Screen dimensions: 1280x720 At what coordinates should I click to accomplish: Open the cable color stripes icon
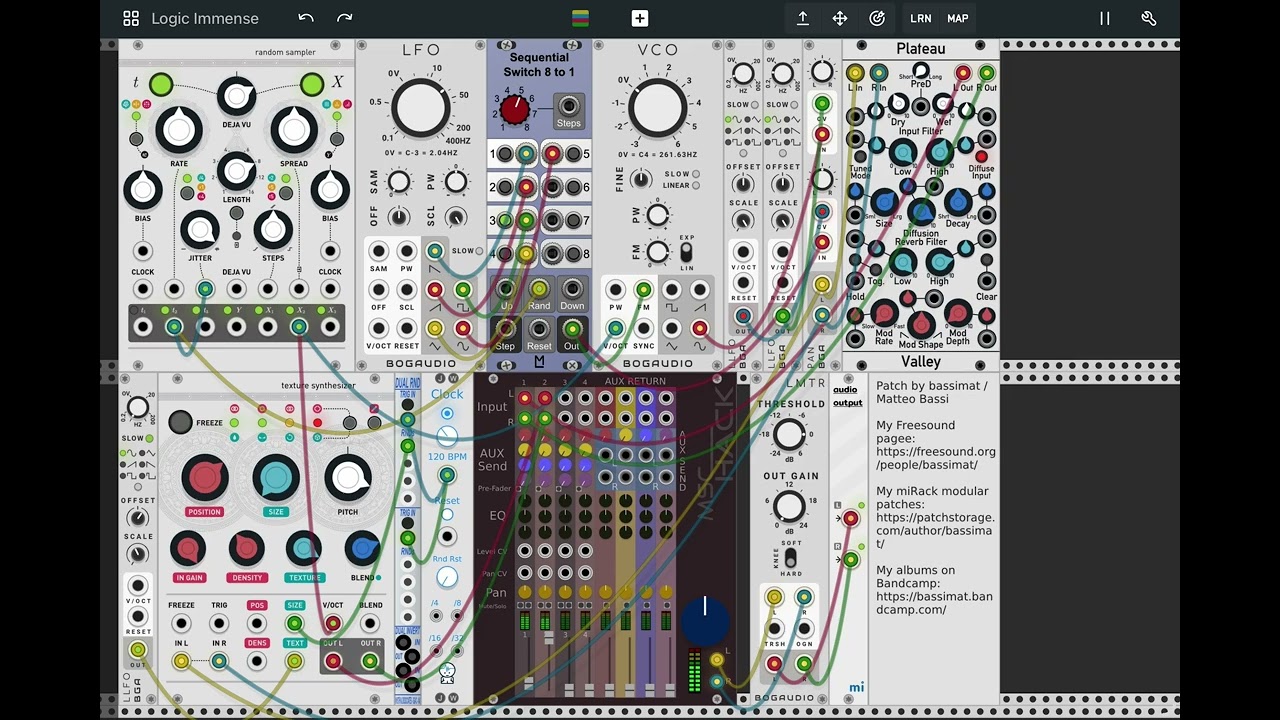click(580, 18)
